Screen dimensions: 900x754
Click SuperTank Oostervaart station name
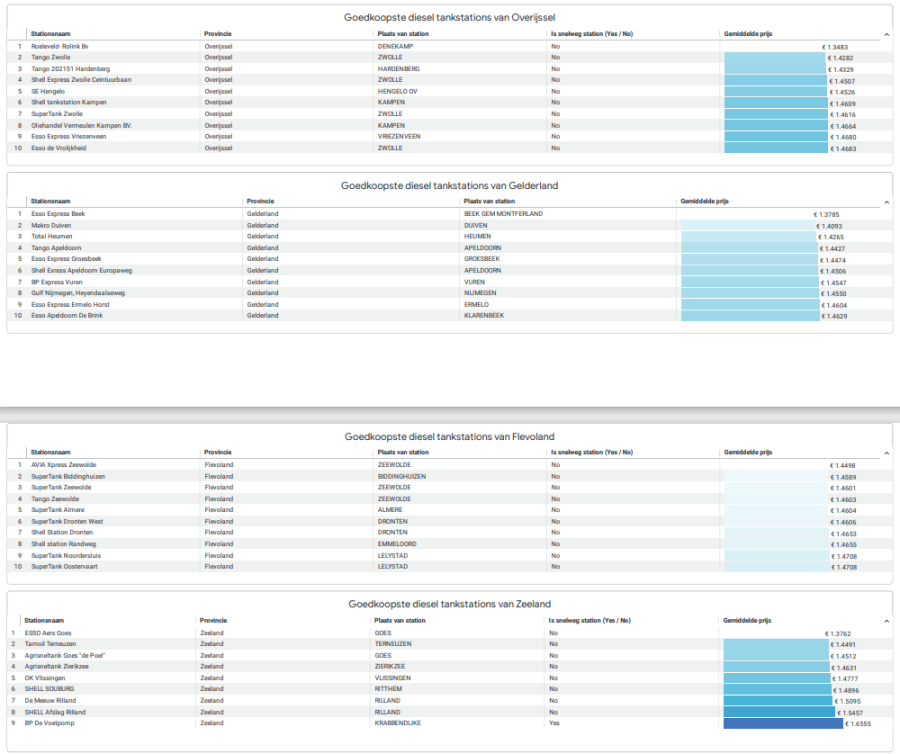point(64,566)
